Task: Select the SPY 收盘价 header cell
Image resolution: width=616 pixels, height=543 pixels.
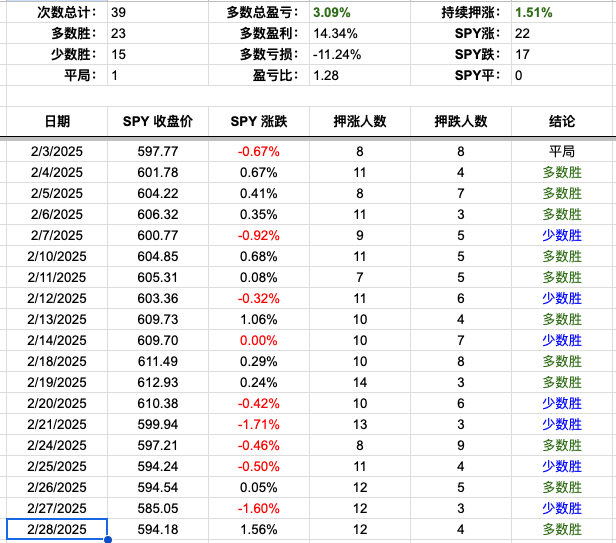Action: (157, 121)
